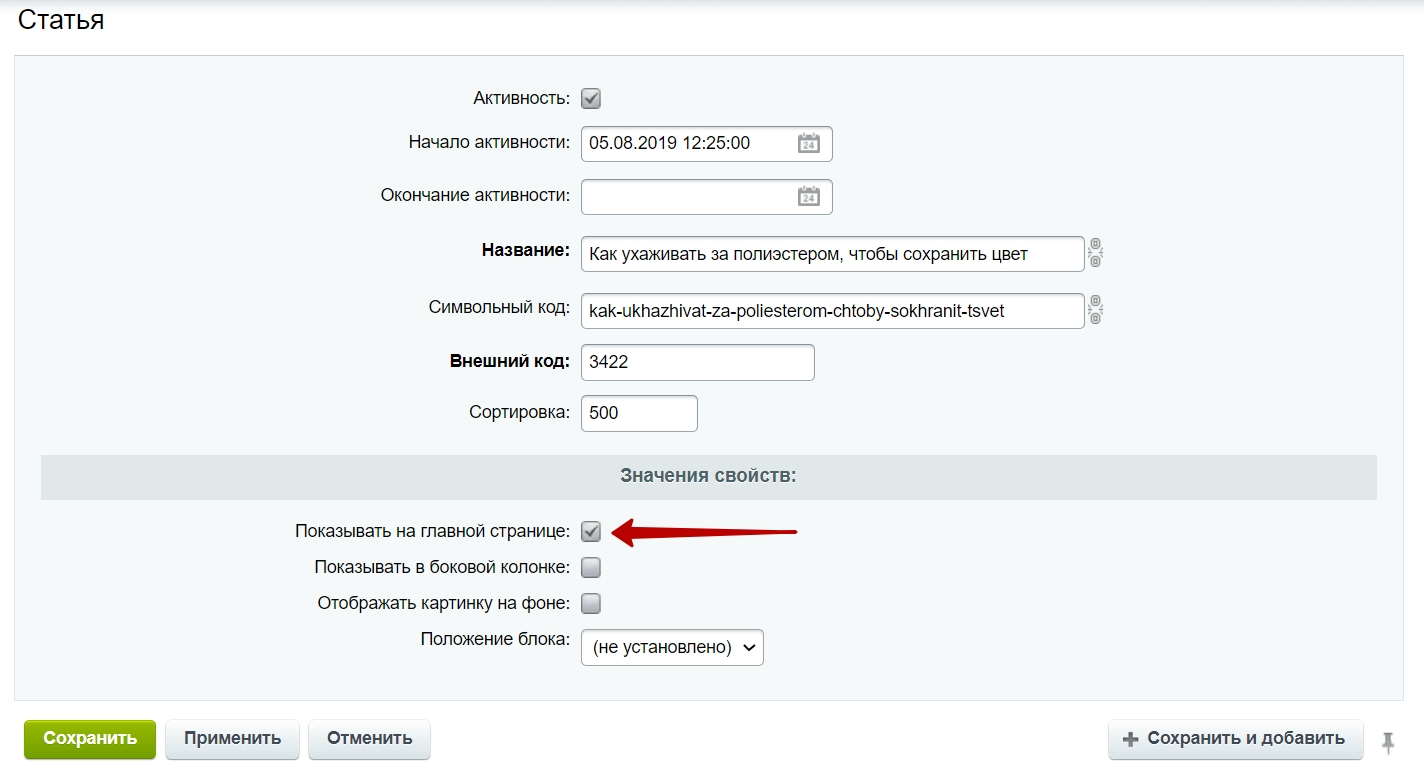This screenshot has width=1424, height=779.
Task: Focus the Начало активности date field
Action: (x=706, y=143)
